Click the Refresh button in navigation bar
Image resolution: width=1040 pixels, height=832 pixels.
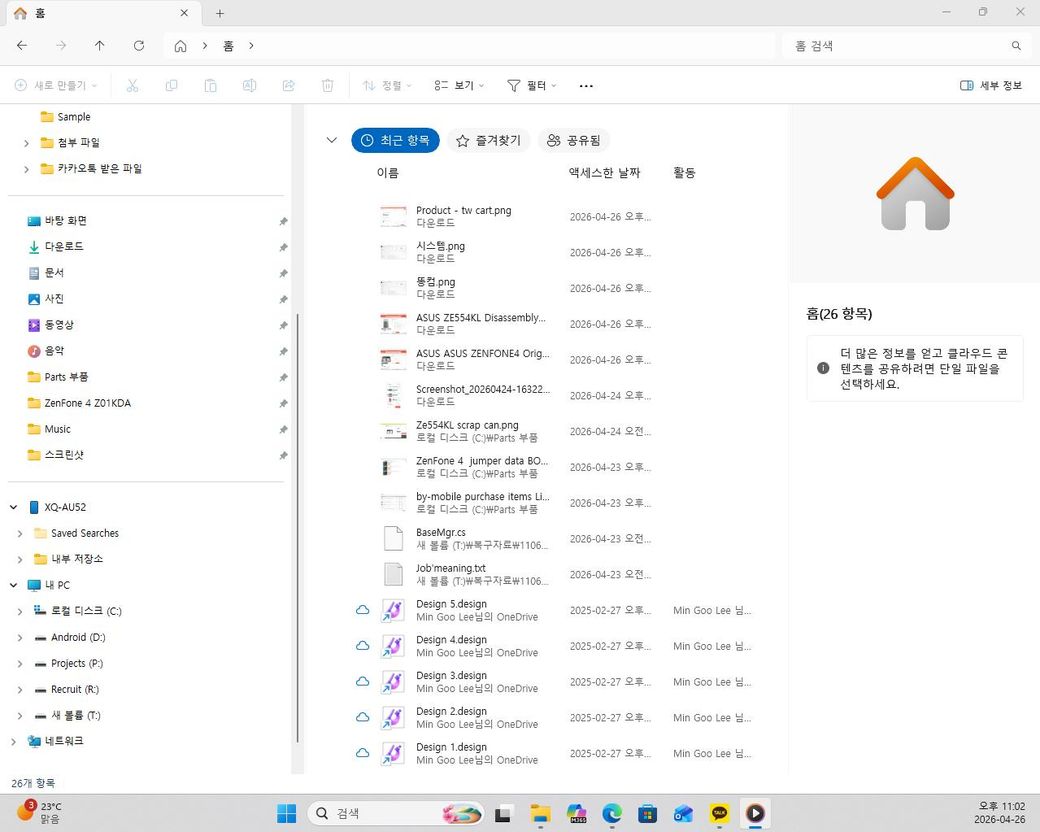(139, 46)
